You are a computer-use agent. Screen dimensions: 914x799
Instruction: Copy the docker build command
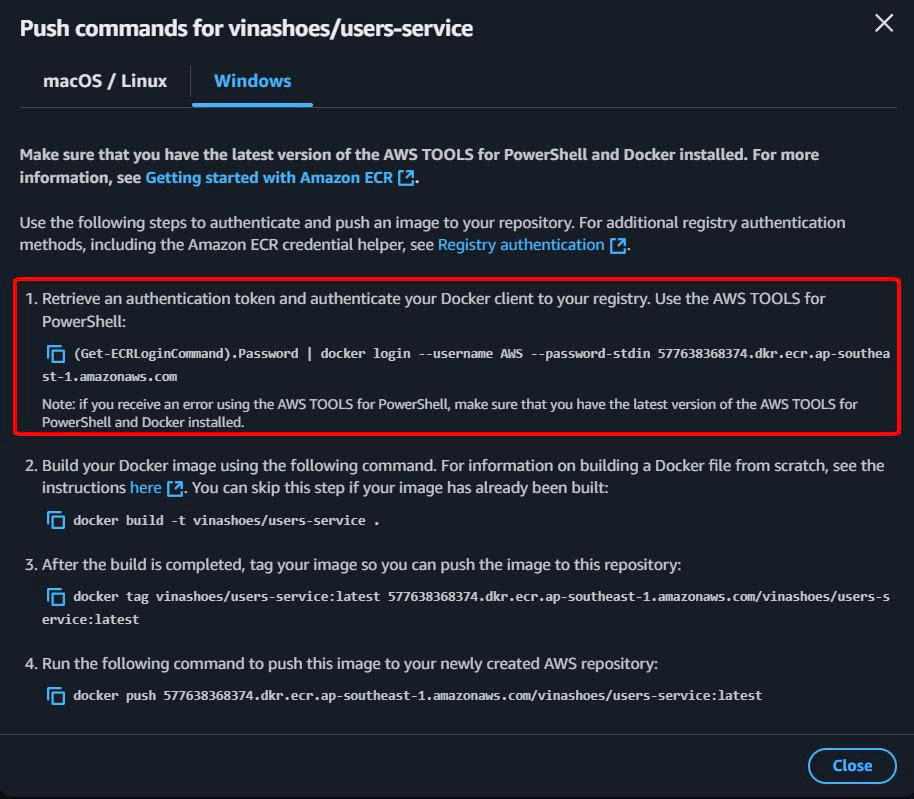56,520
